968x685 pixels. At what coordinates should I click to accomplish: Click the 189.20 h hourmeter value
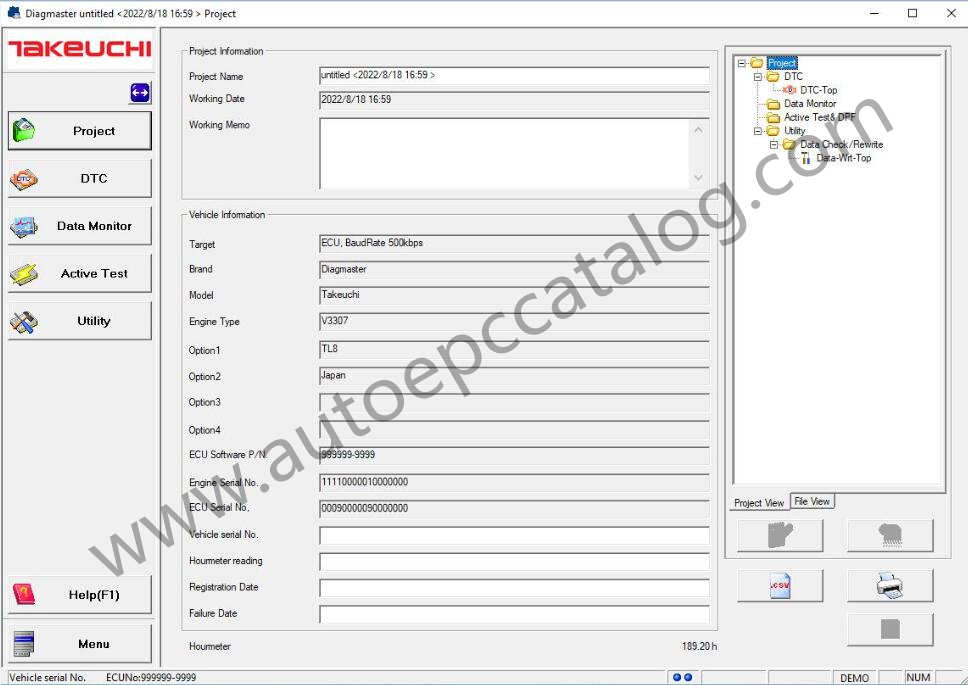tap(699, 646)
